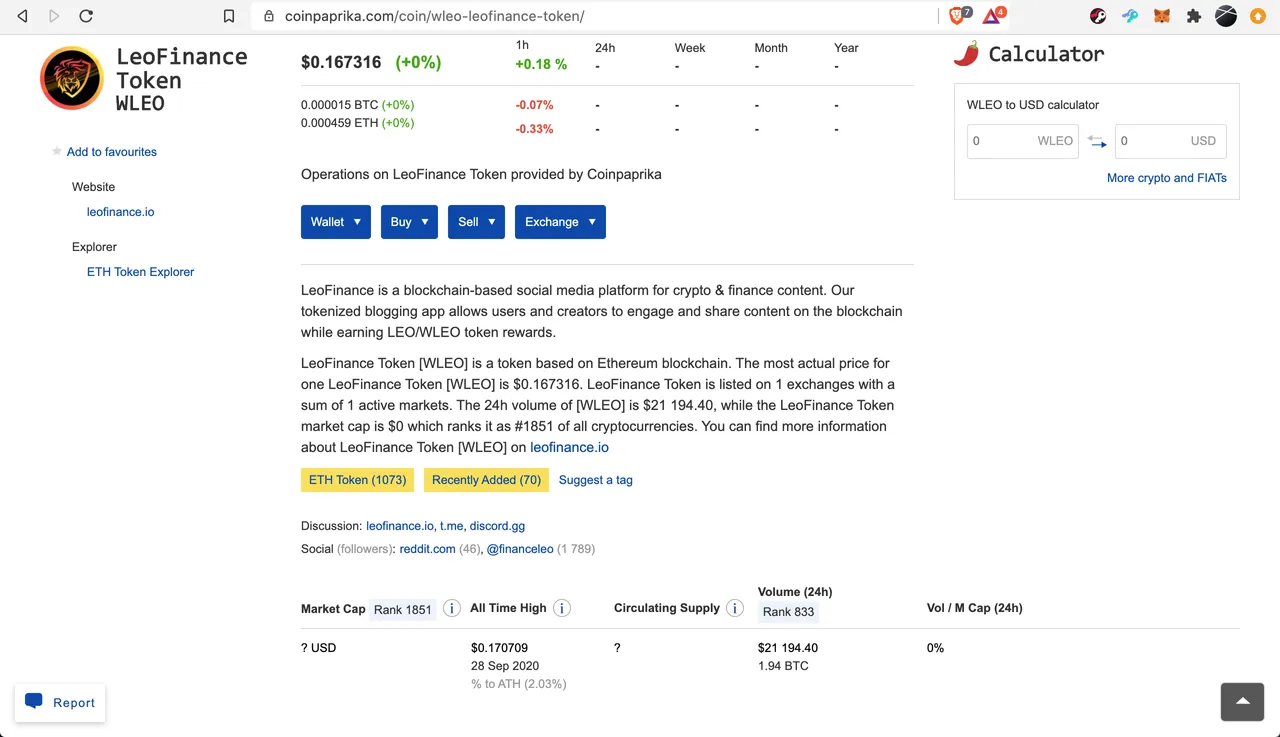Open the blue wing extension icon
Viewport: 1280px width, 737px height.
(1130, 16)
